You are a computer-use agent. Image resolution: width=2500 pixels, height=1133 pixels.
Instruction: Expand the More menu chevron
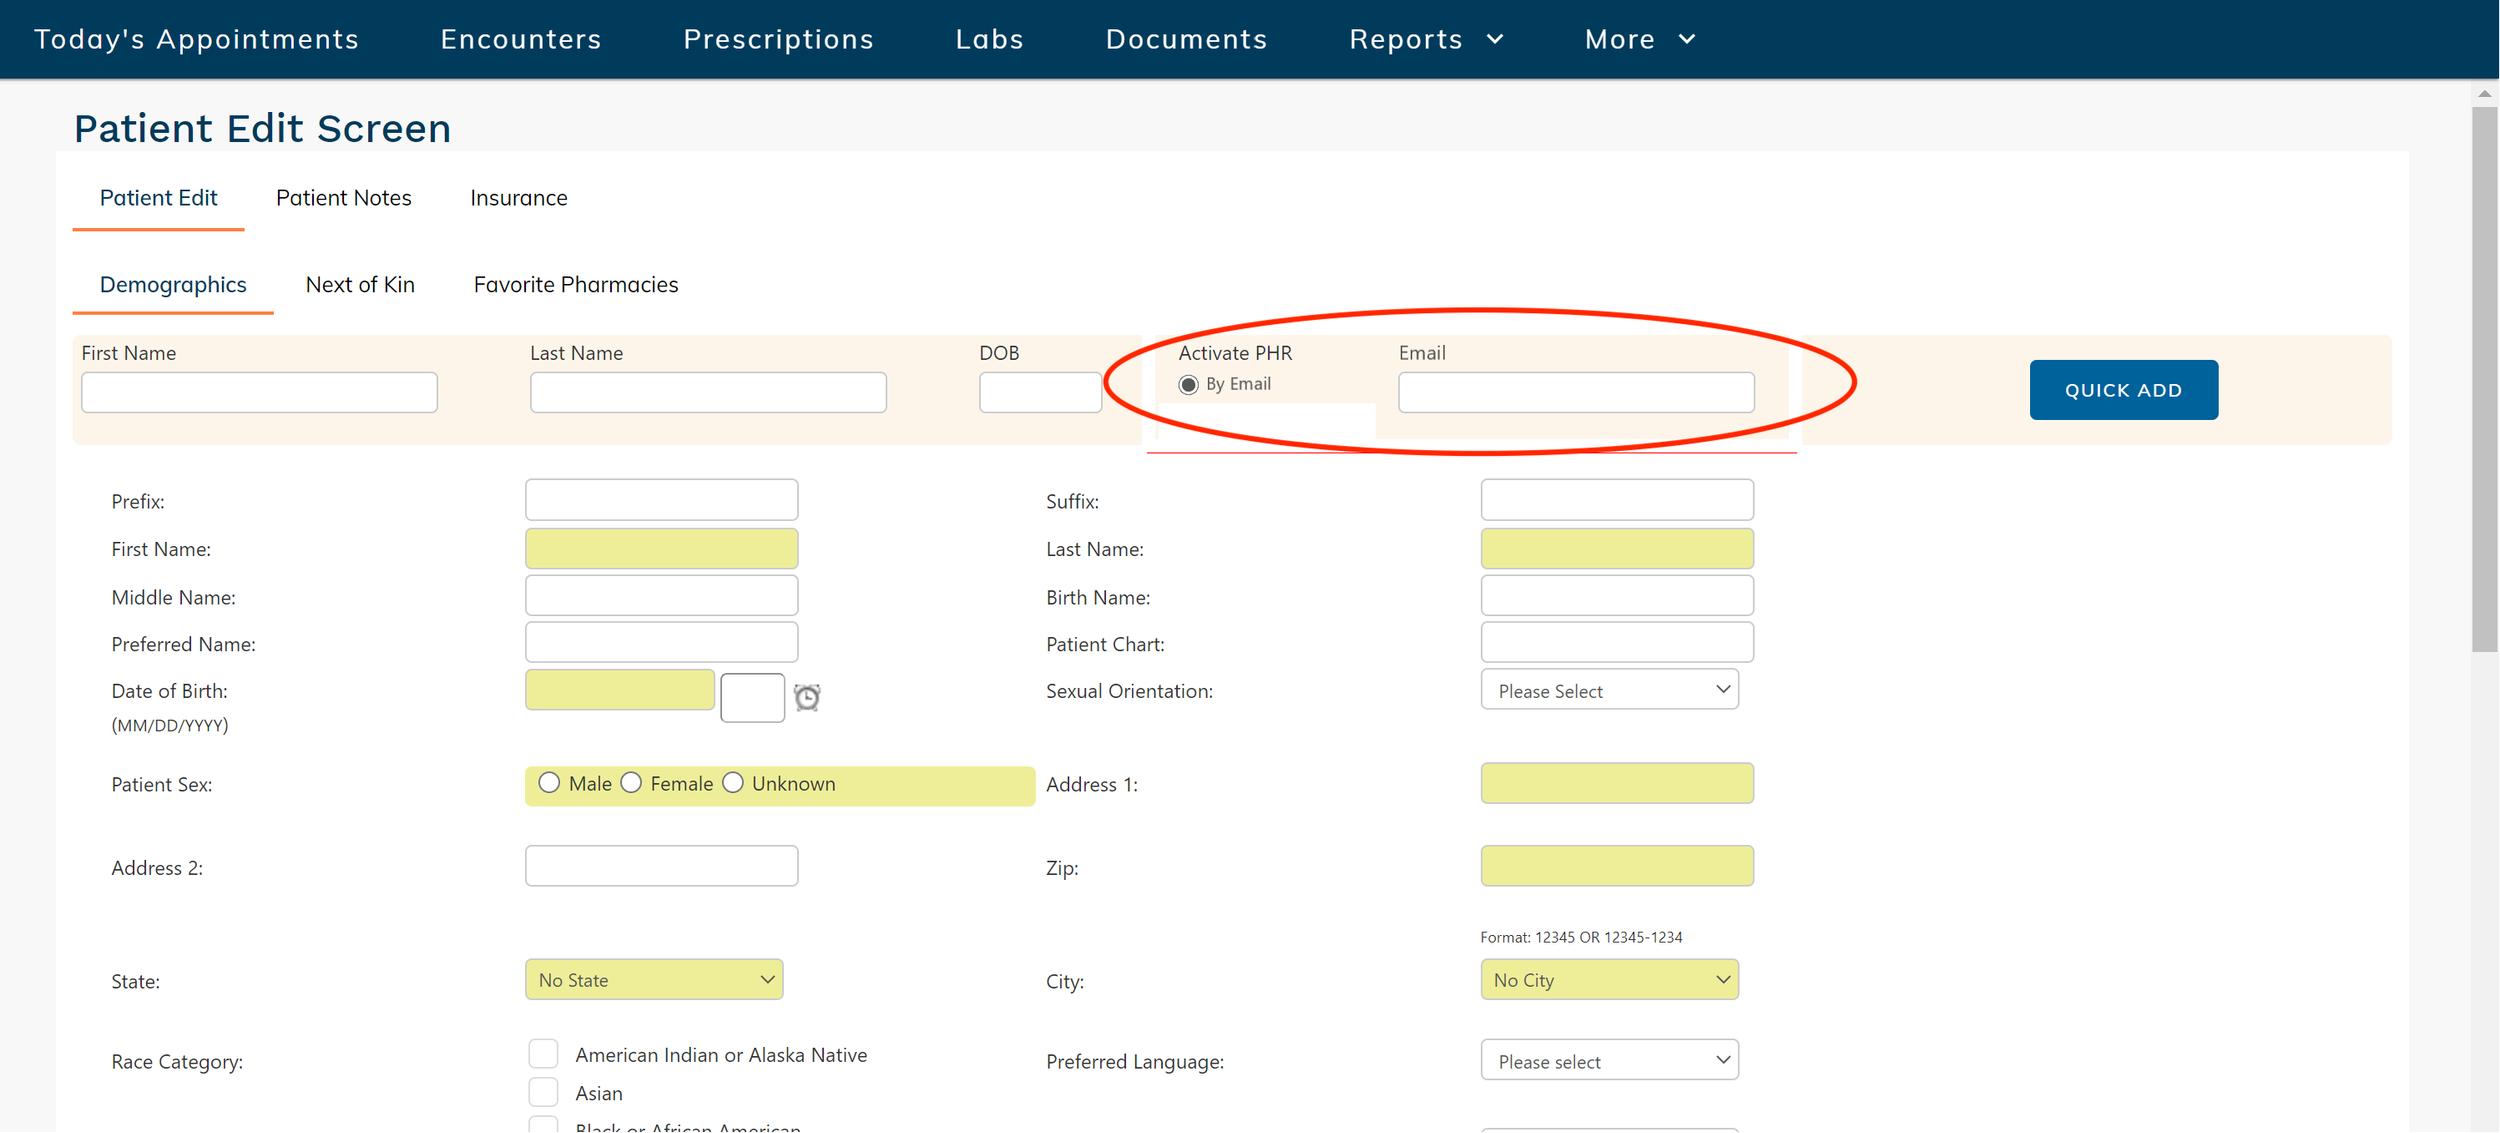point(1687,39)
